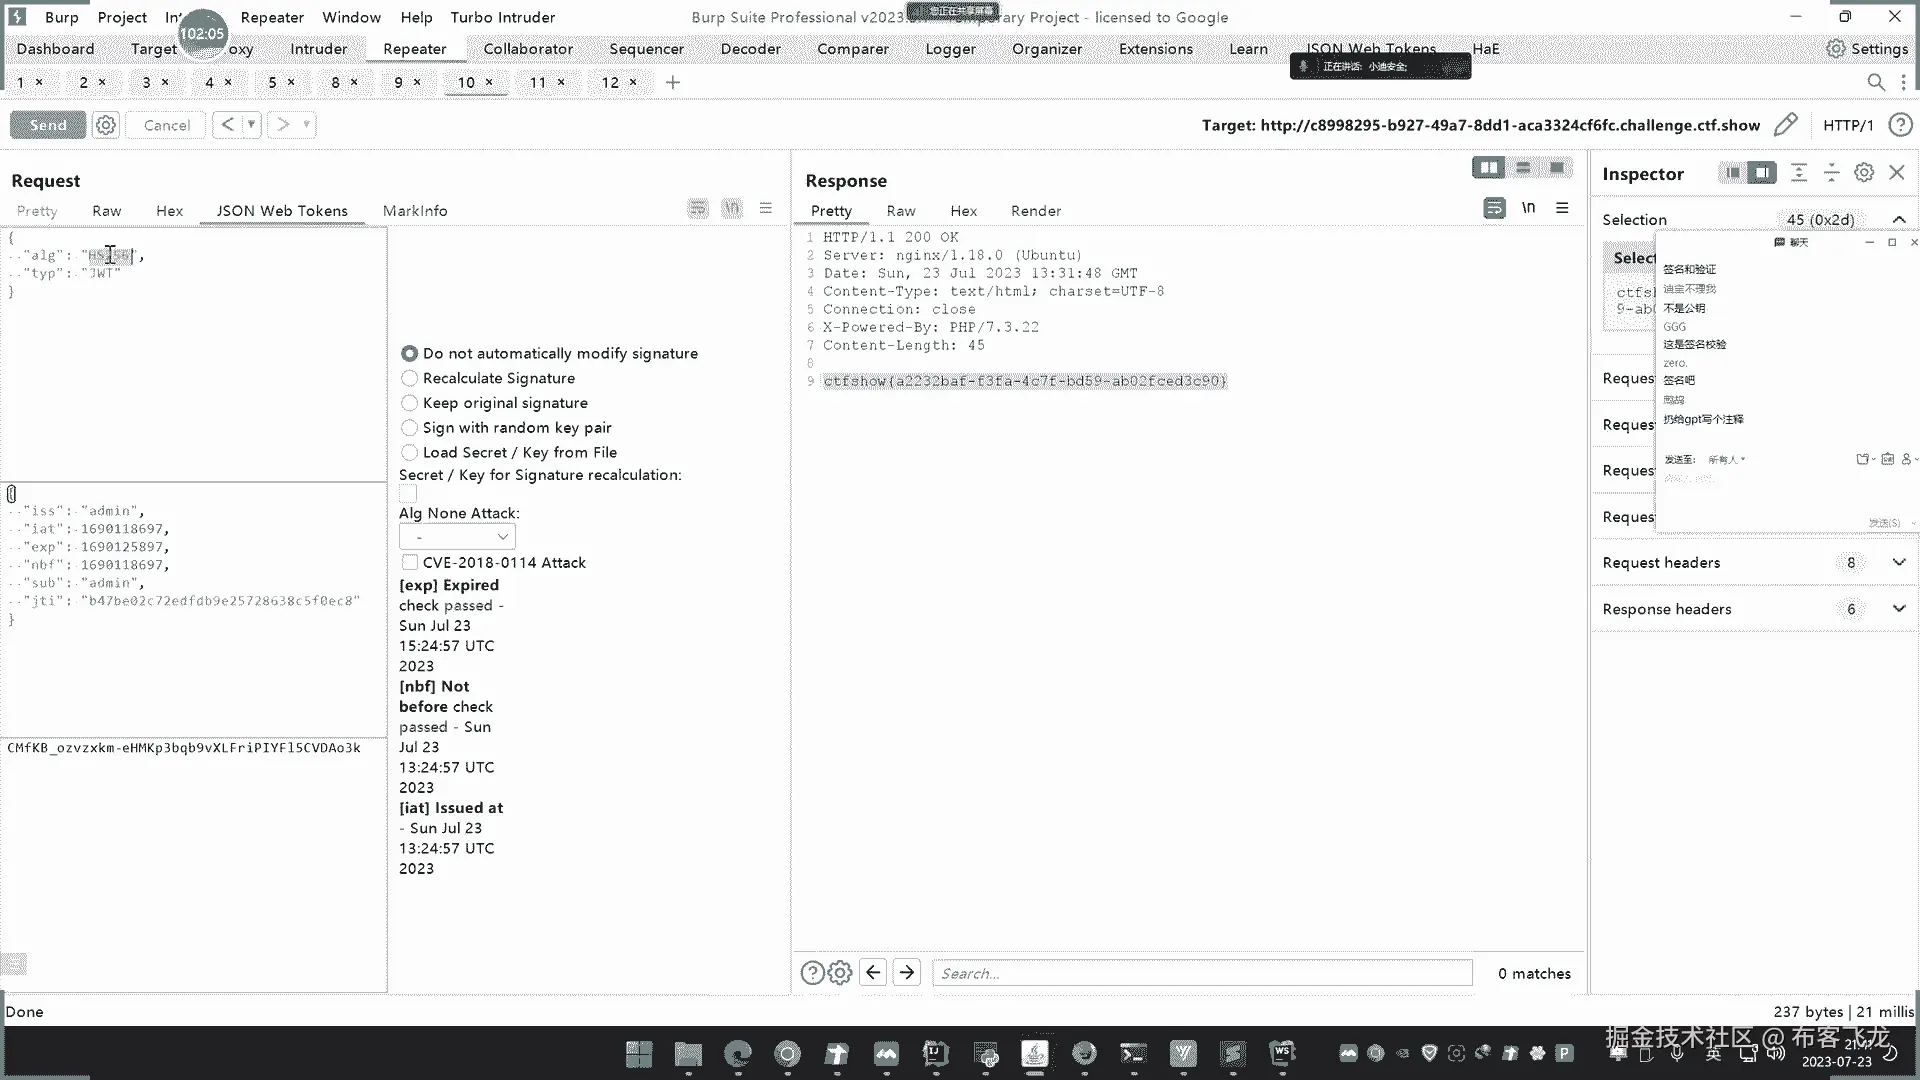Select the Recalculate Signature radio button

(409, 378)
